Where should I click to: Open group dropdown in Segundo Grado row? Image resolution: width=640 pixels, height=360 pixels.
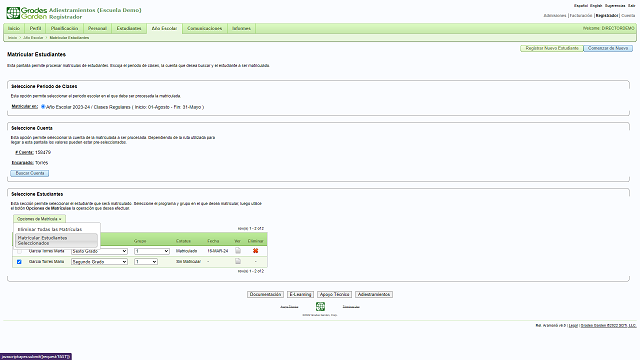(146, 262)
